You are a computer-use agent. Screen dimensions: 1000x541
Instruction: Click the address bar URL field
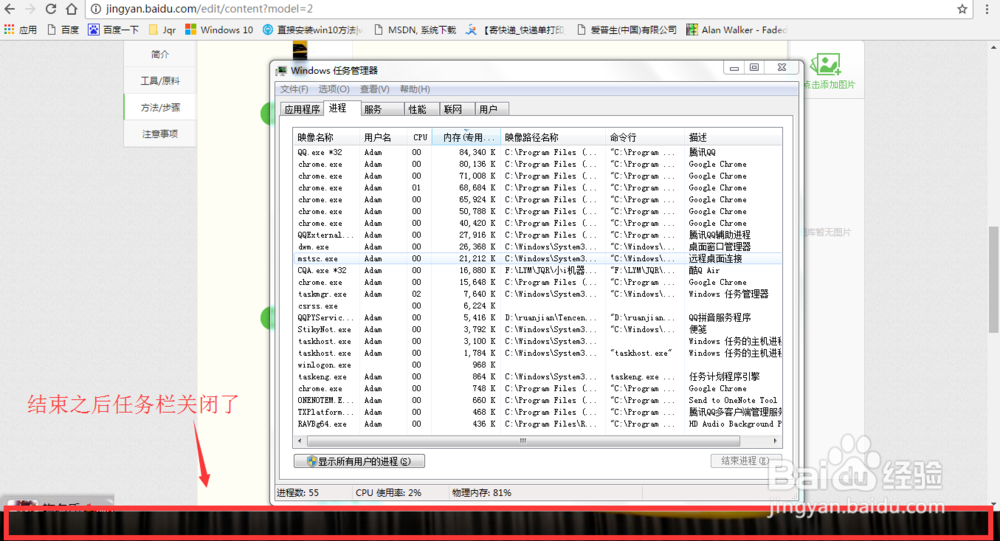click(520, 9)
